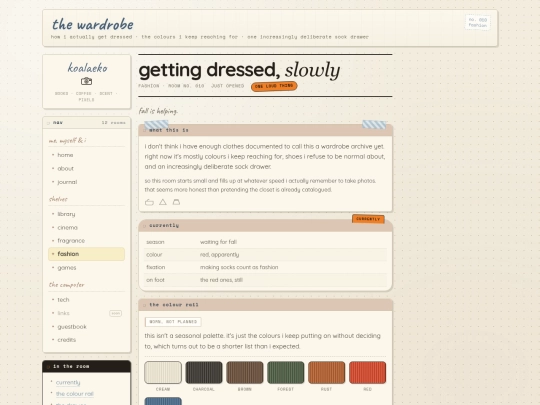This screenshot has height=405, width=540.
Task: Select the cream colour swatch
Action: pos(163,372)
